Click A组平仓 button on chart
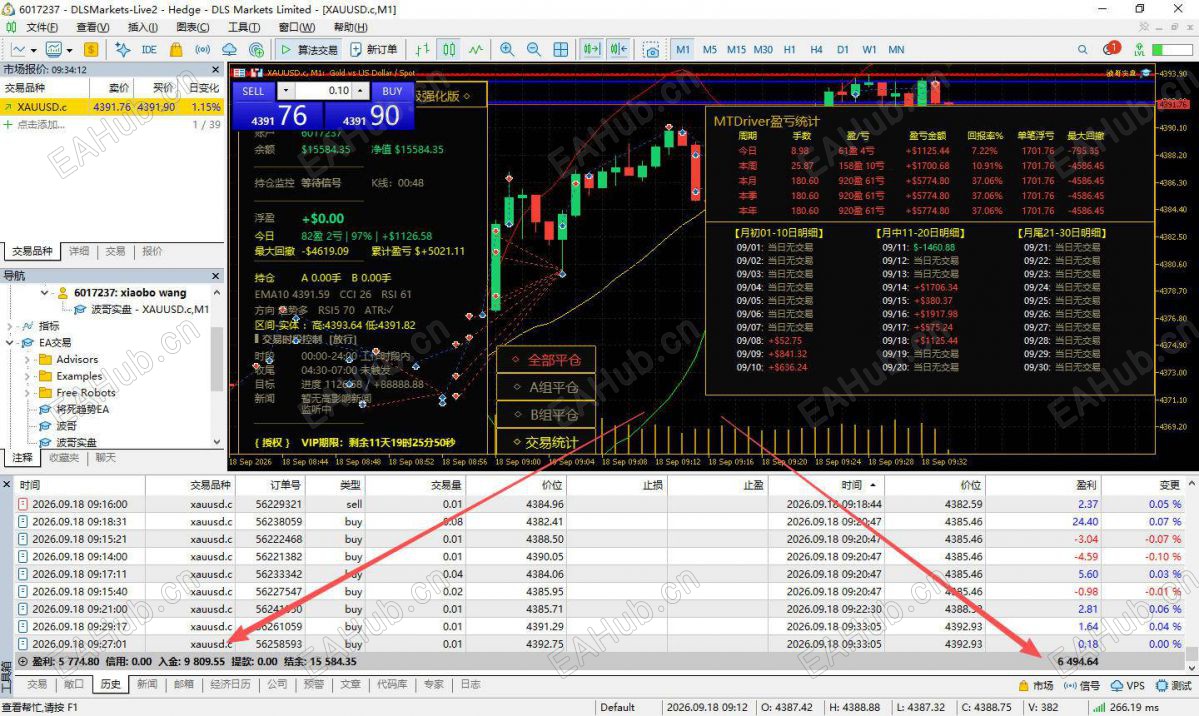 pos(546,388)
